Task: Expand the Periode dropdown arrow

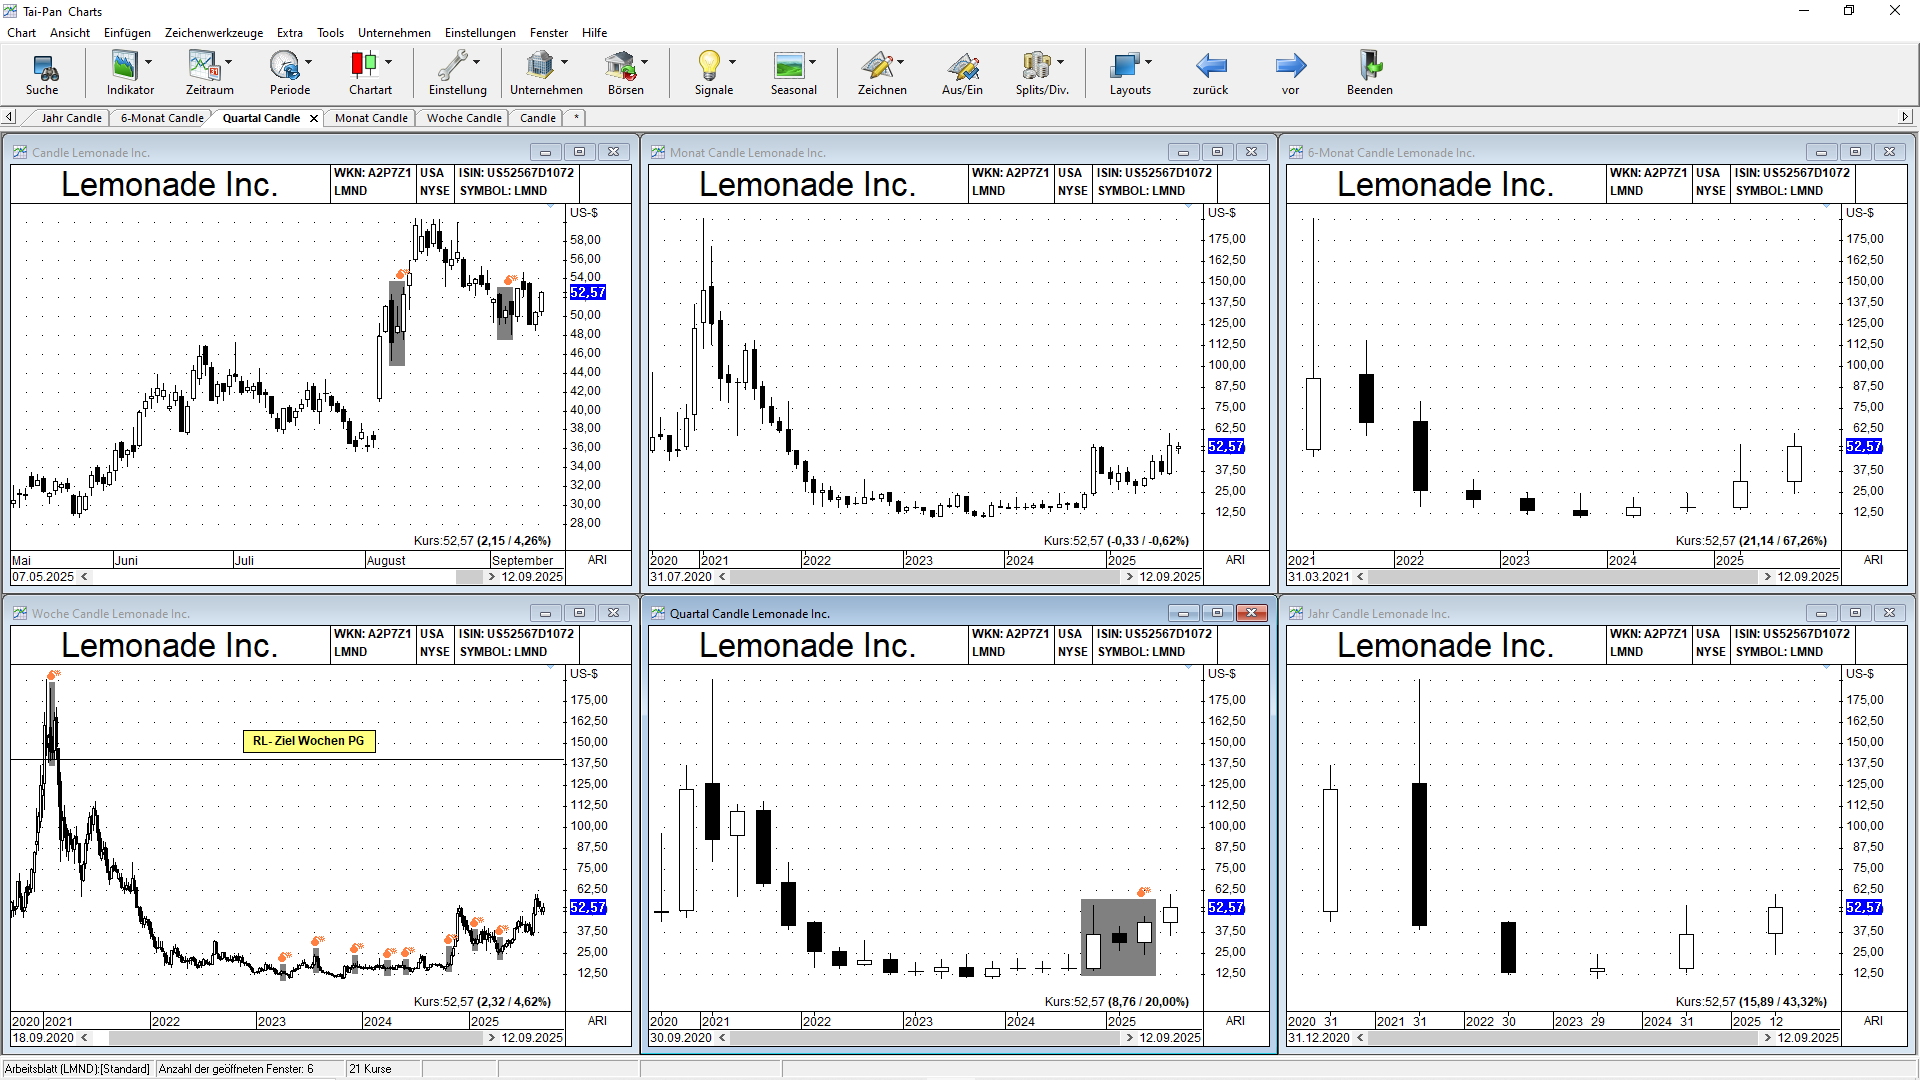Action: (309, 62)
